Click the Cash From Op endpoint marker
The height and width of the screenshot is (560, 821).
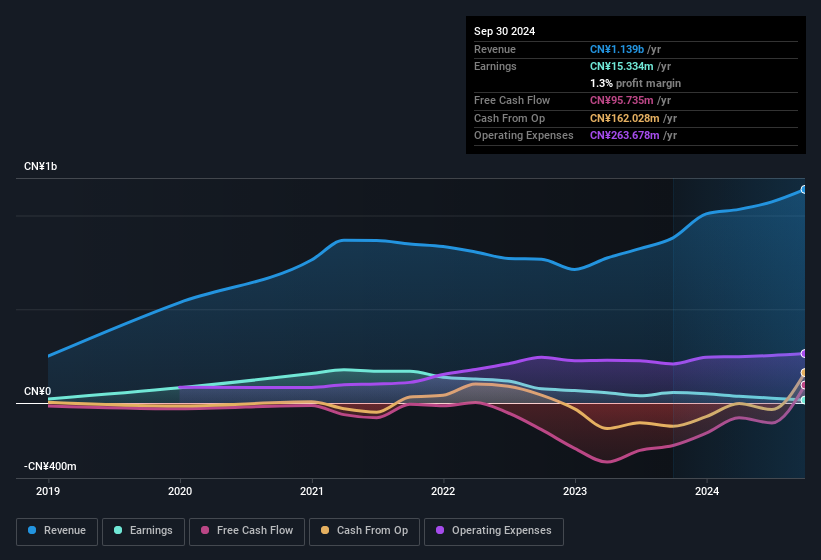[804, 373]
